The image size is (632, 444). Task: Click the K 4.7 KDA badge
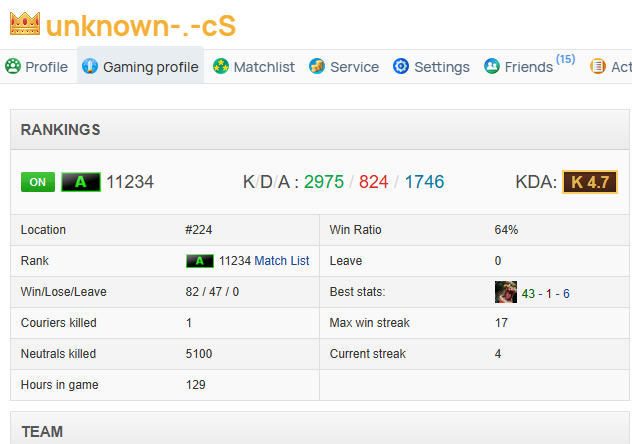click(590, 182)
